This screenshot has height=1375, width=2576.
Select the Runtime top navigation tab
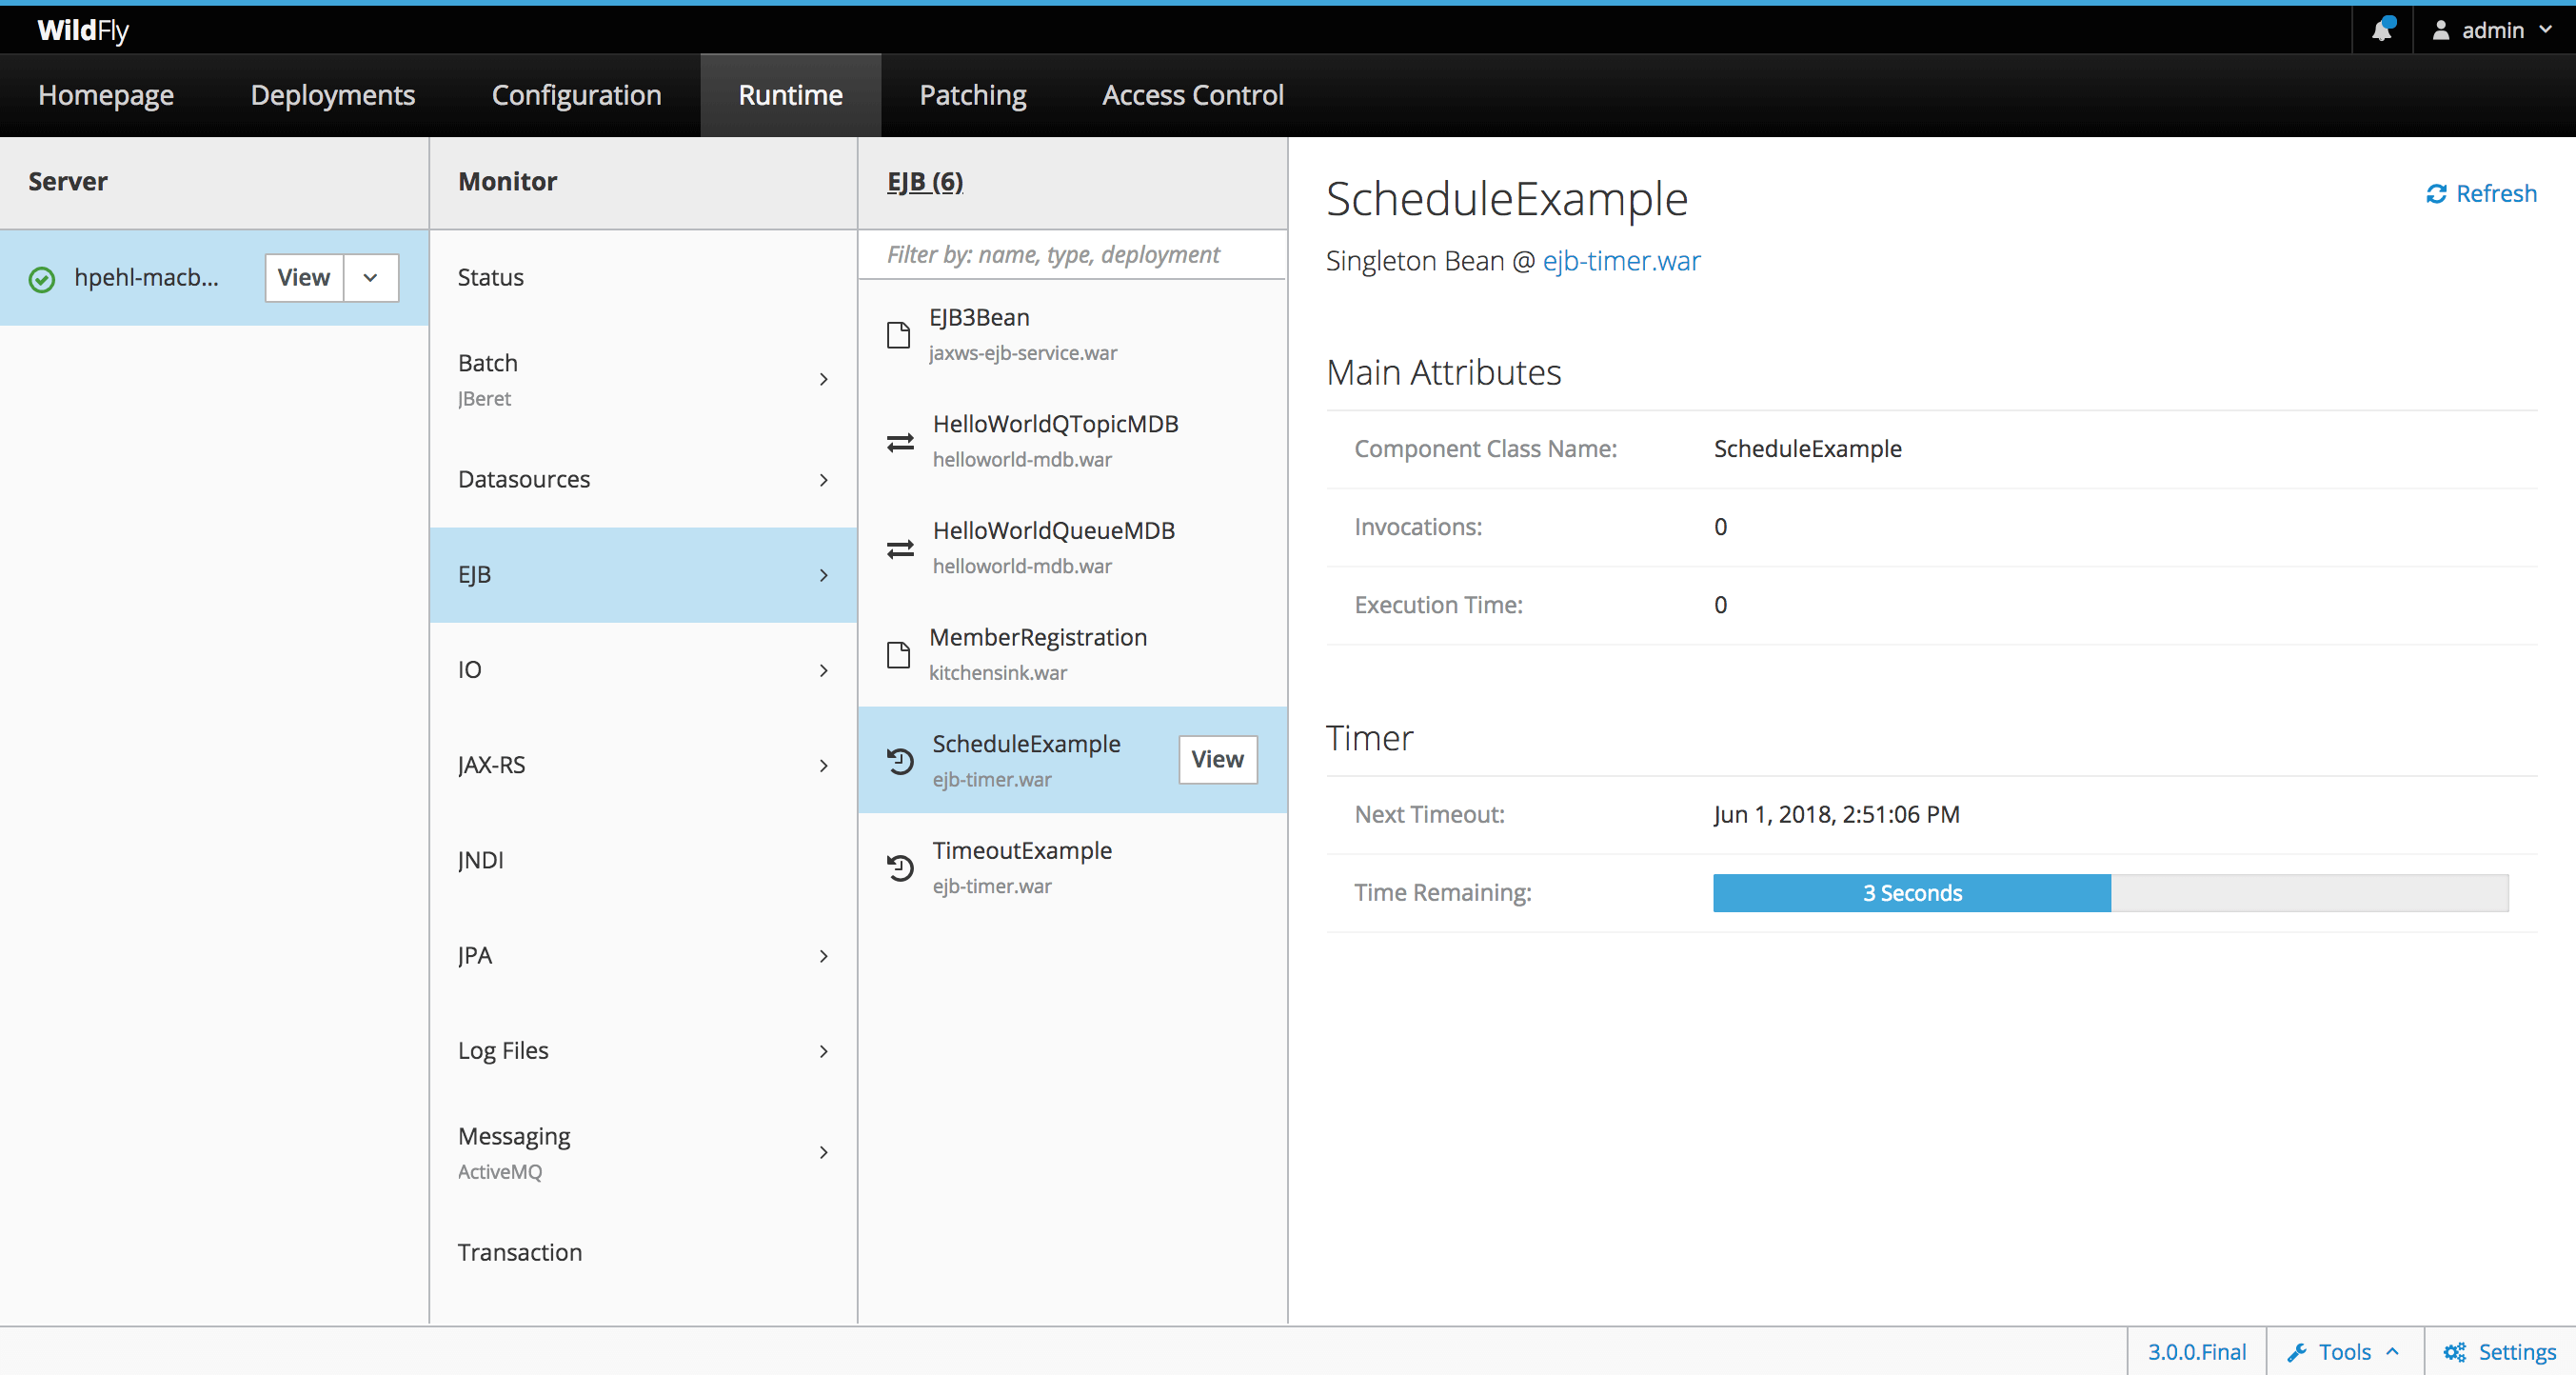coord(789,95)
